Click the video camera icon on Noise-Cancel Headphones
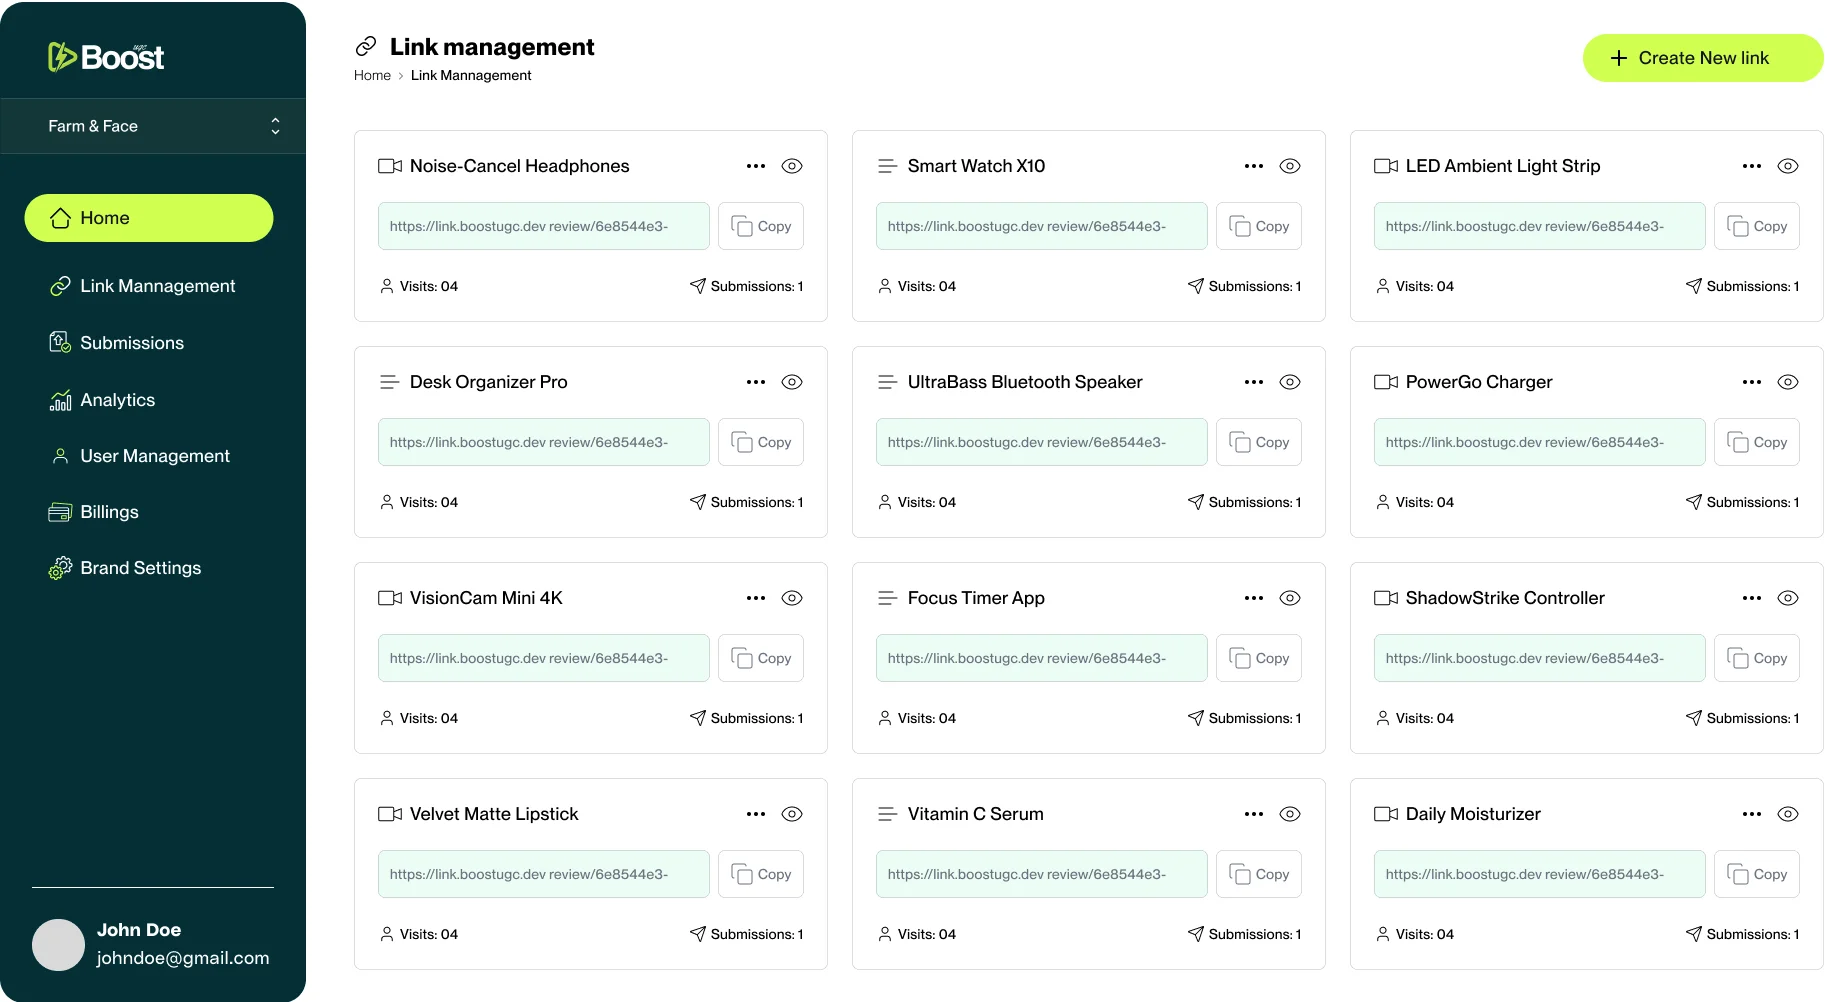Image resolution: width=1827 pixels, height=1002 pixels. (x=389, y=166)
